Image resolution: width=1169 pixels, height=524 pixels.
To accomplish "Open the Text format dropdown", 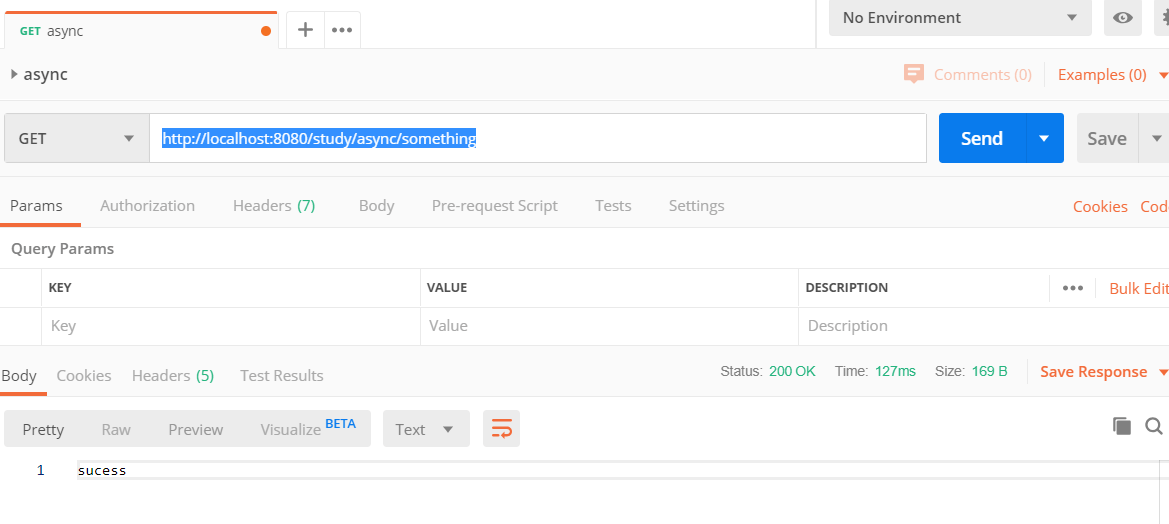I will click(x=426, y=429).
